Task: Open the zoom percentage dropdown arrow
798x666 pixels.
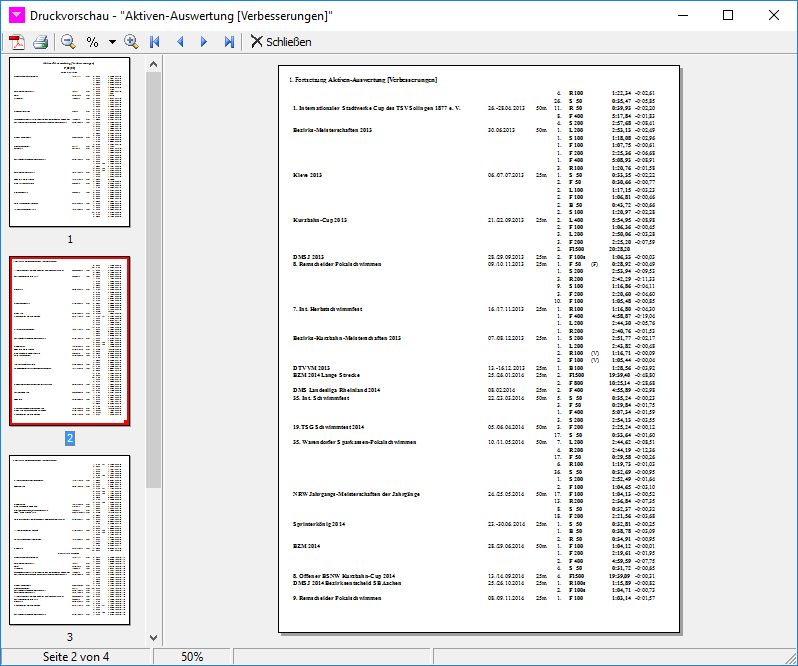Action: (112, 42)
